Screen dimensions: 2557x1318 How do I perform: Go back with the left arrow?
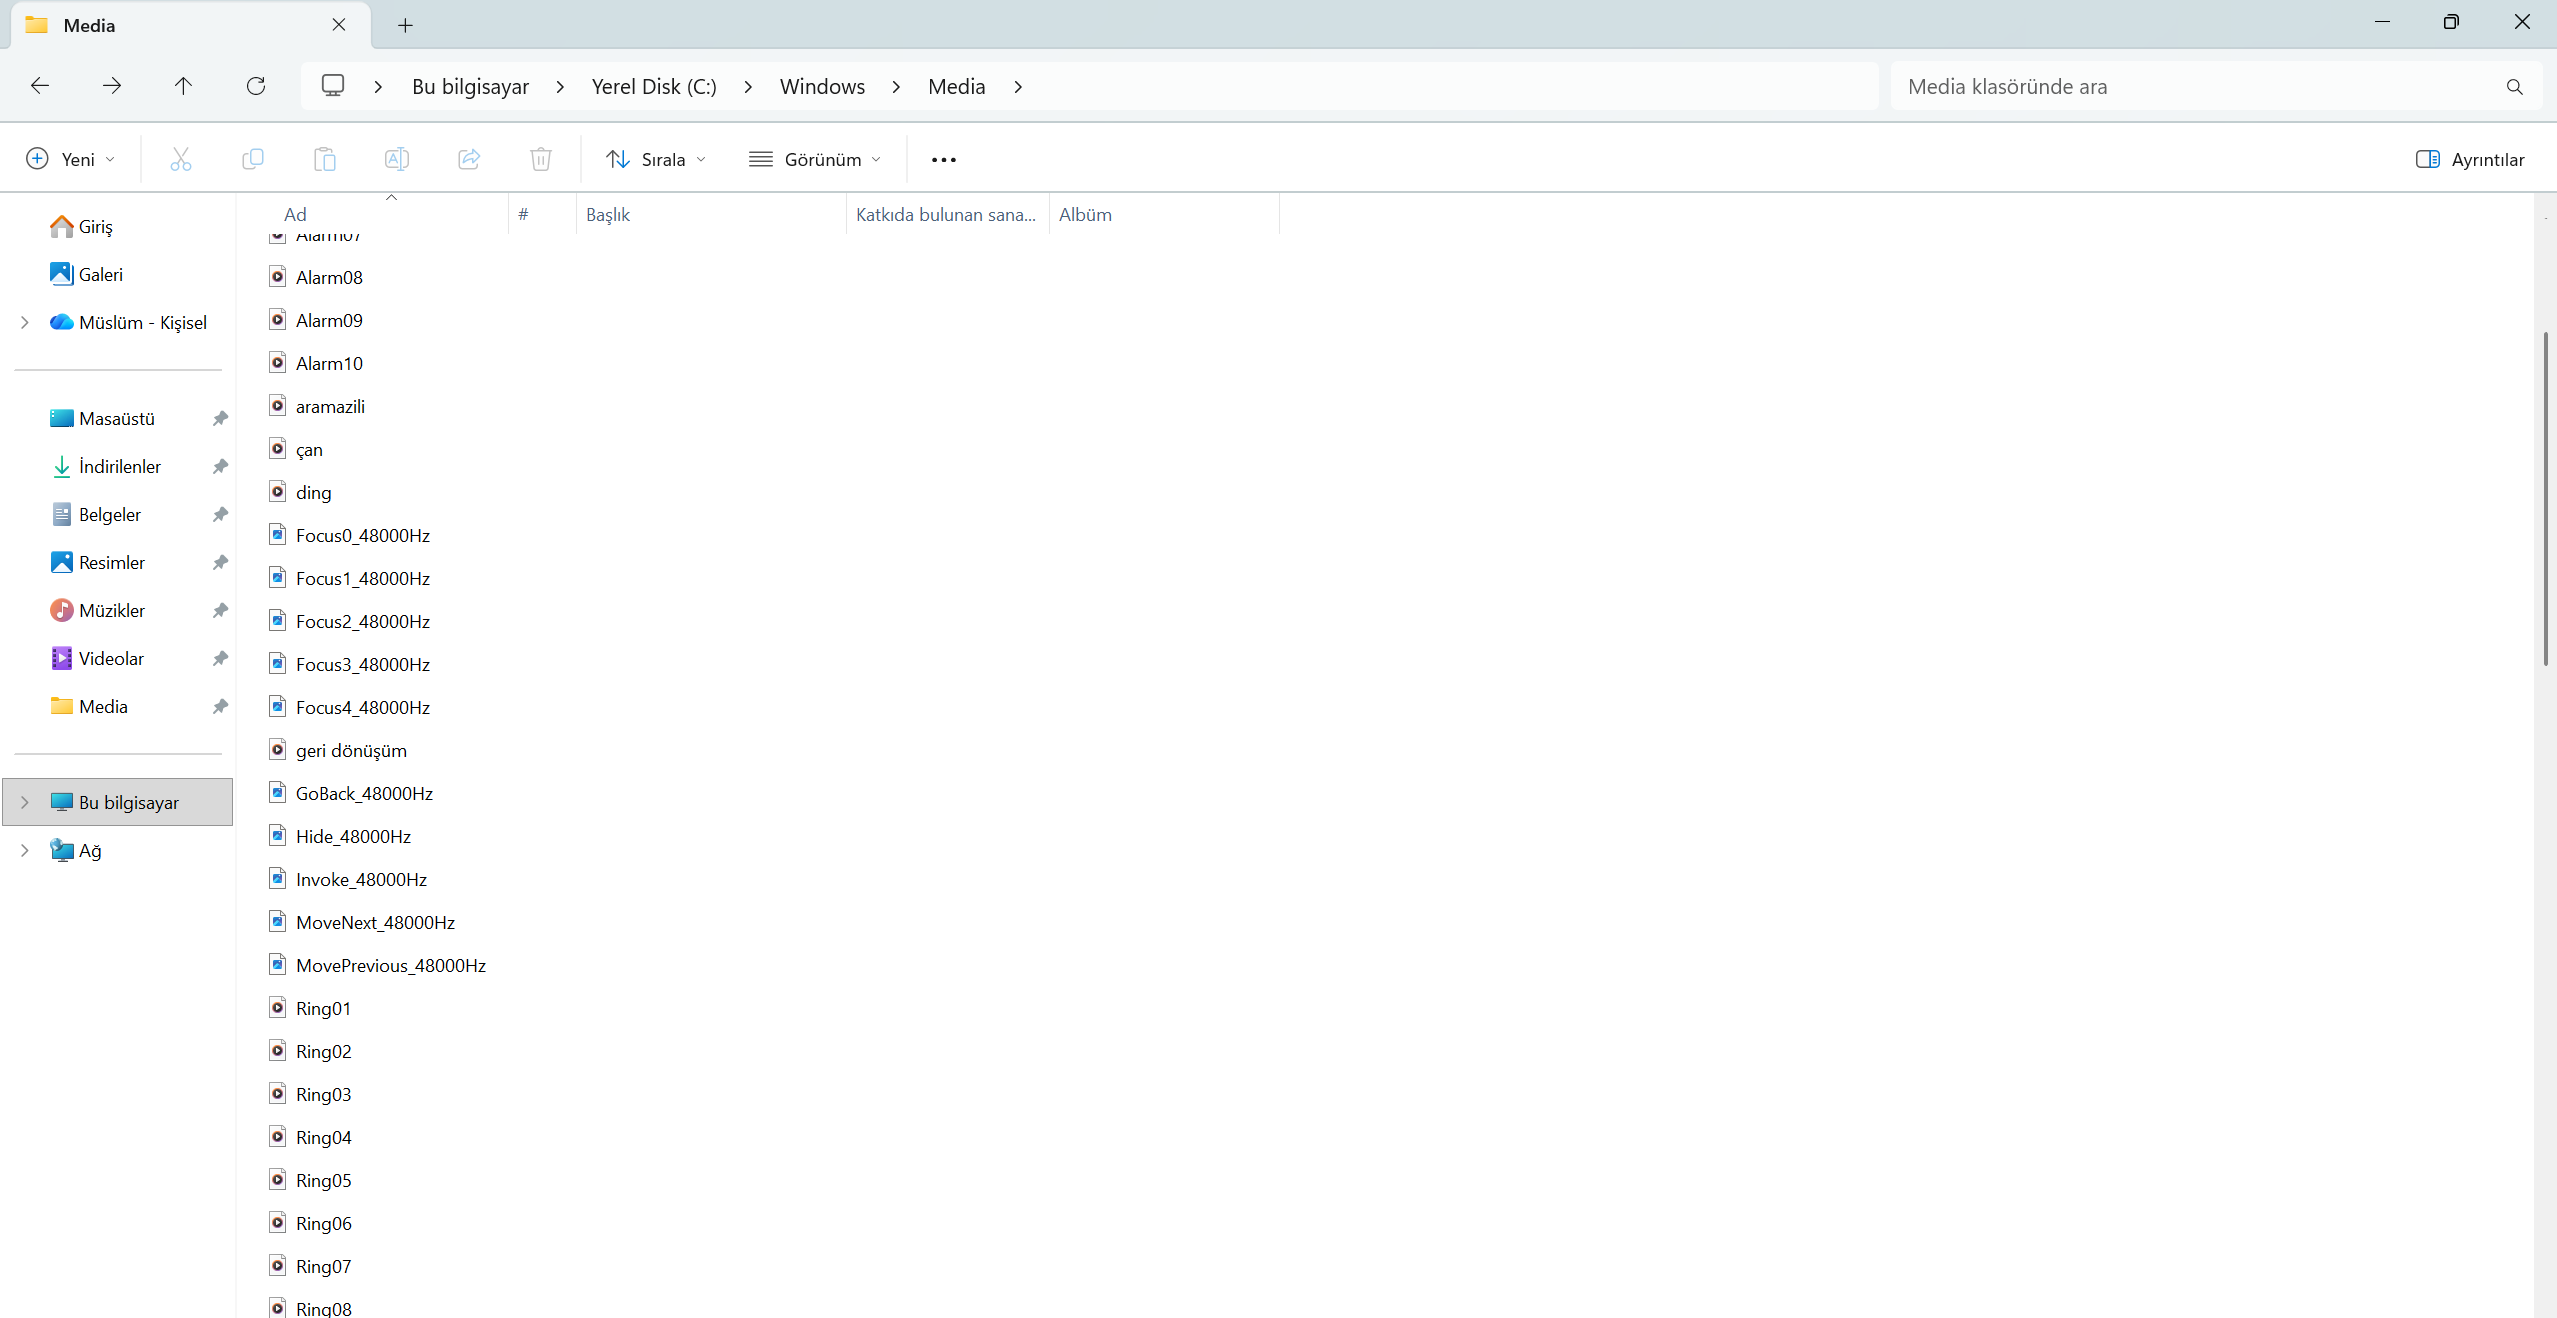[40, 86]
